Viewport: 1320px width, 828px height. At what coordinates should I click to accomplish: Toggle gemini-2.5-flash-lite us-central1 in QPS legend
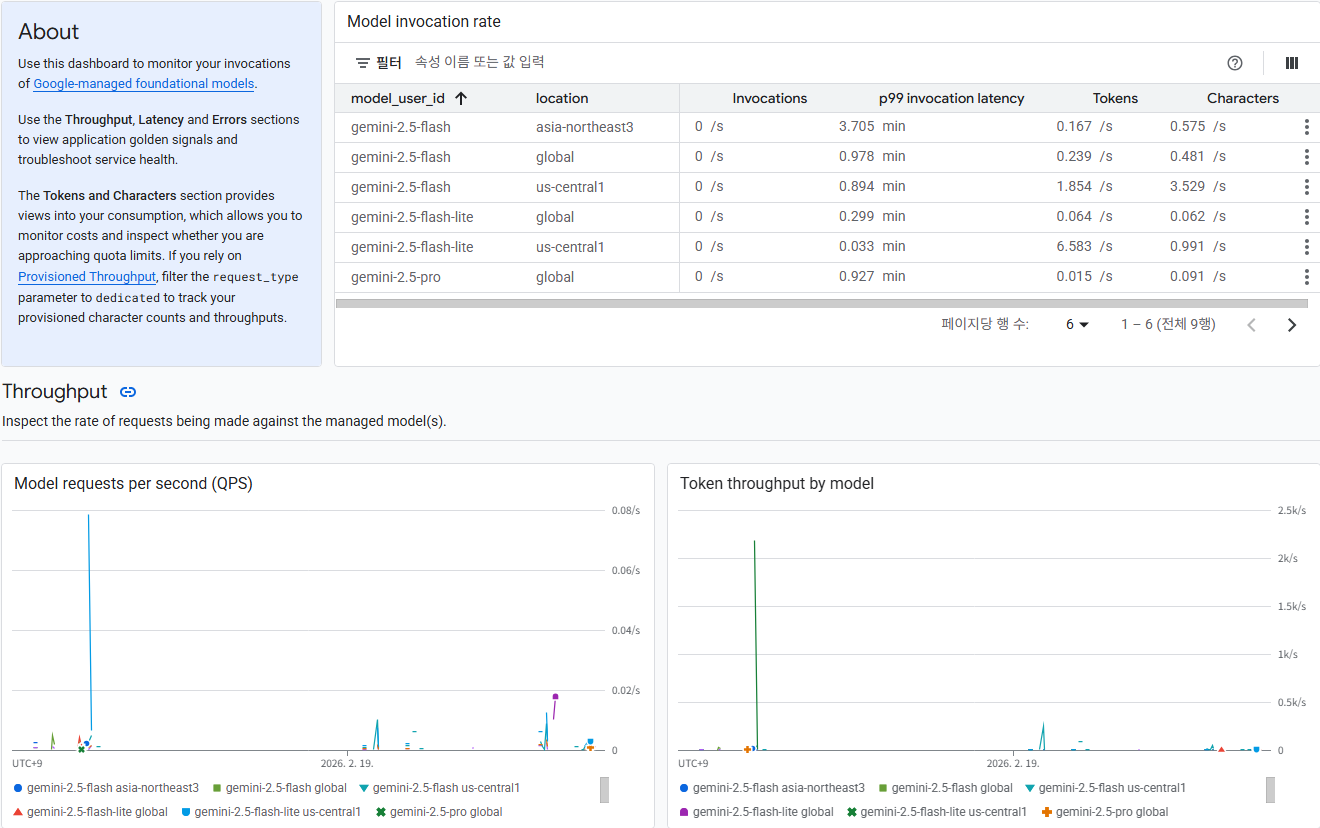click(271, 812)
